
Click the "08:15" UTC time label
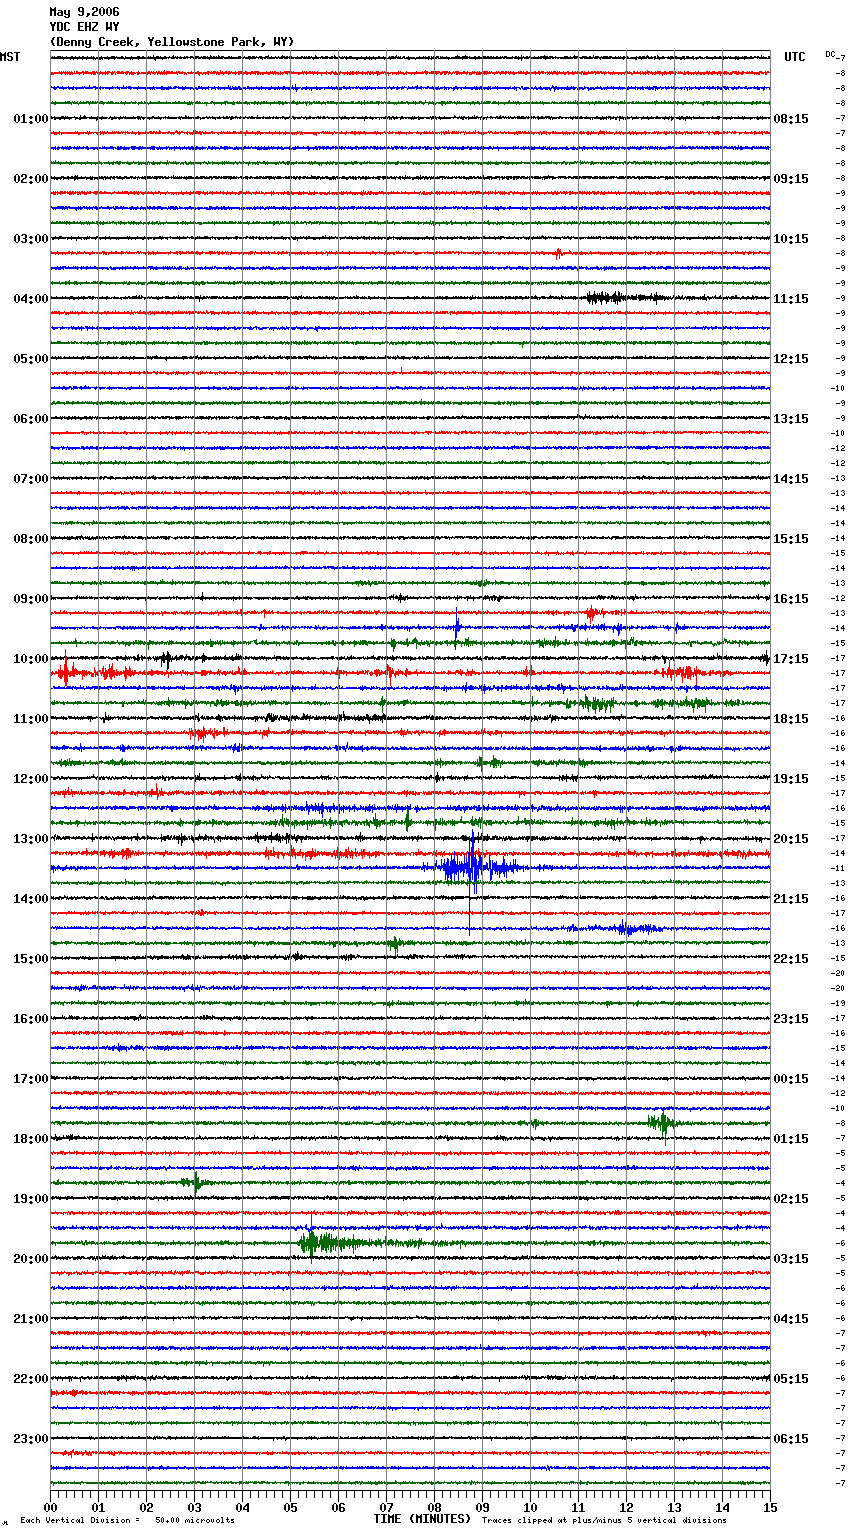[791, 119]
